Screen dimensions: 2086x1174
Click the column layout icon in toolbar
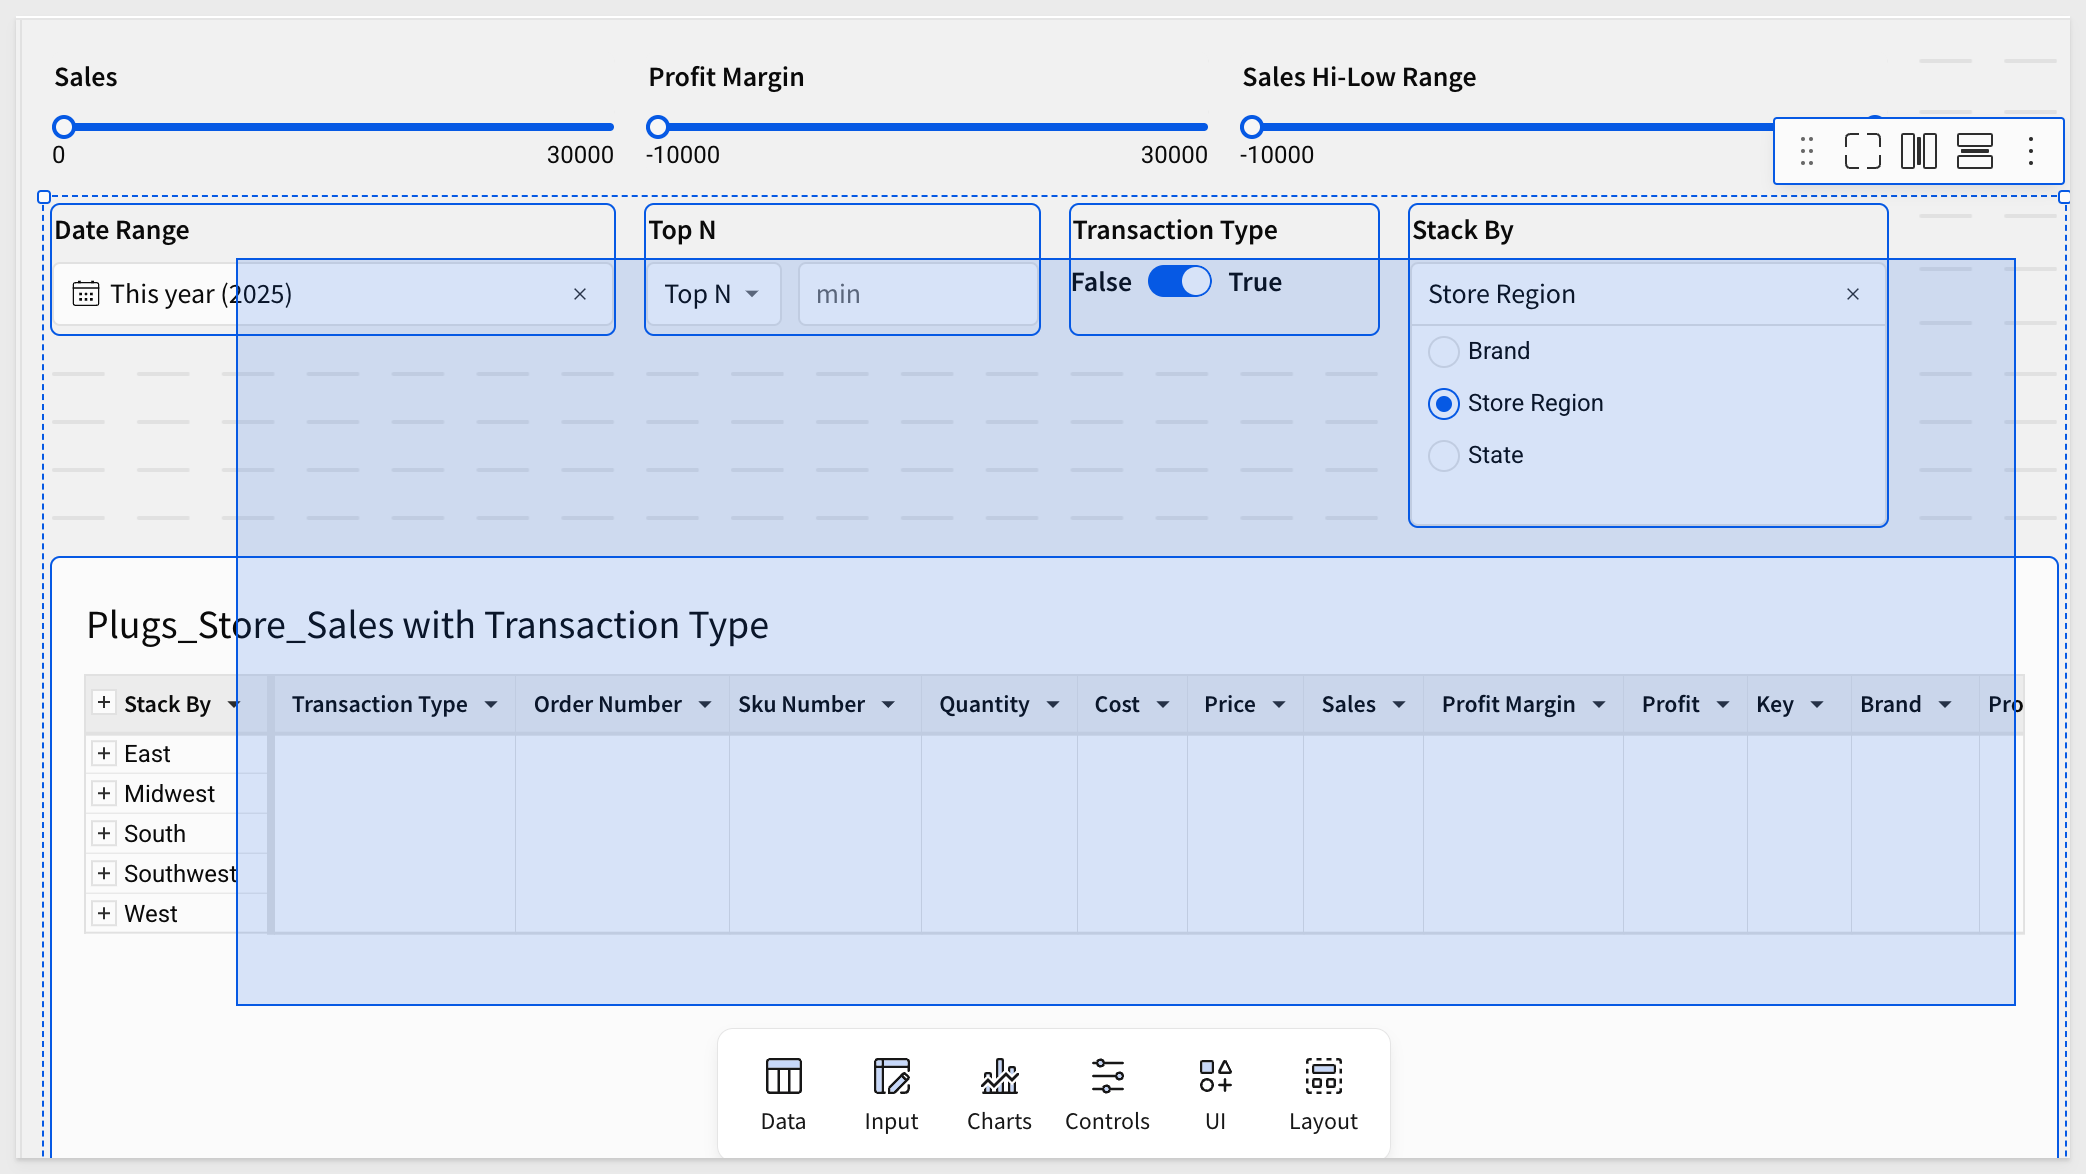coord(1918,151)
